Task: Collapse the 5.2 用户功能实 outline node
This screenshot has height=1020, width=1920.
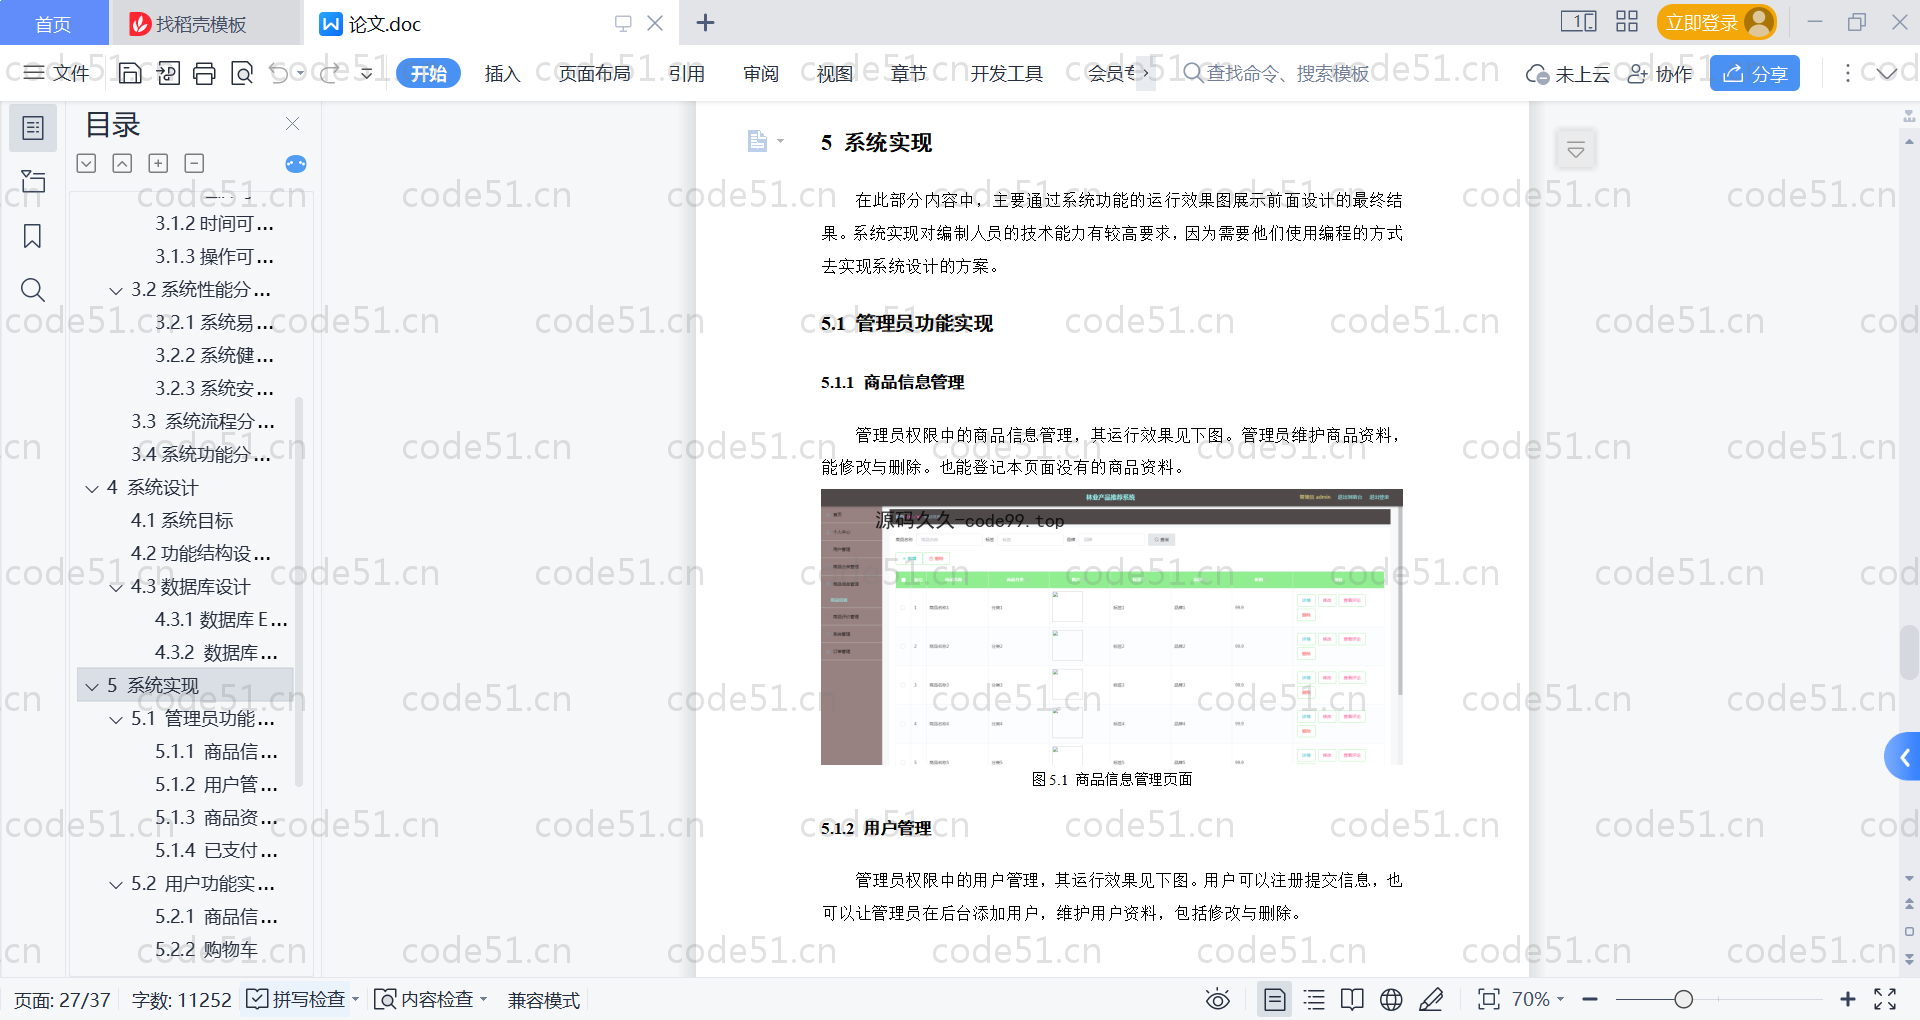Action: tap(116, 884)
